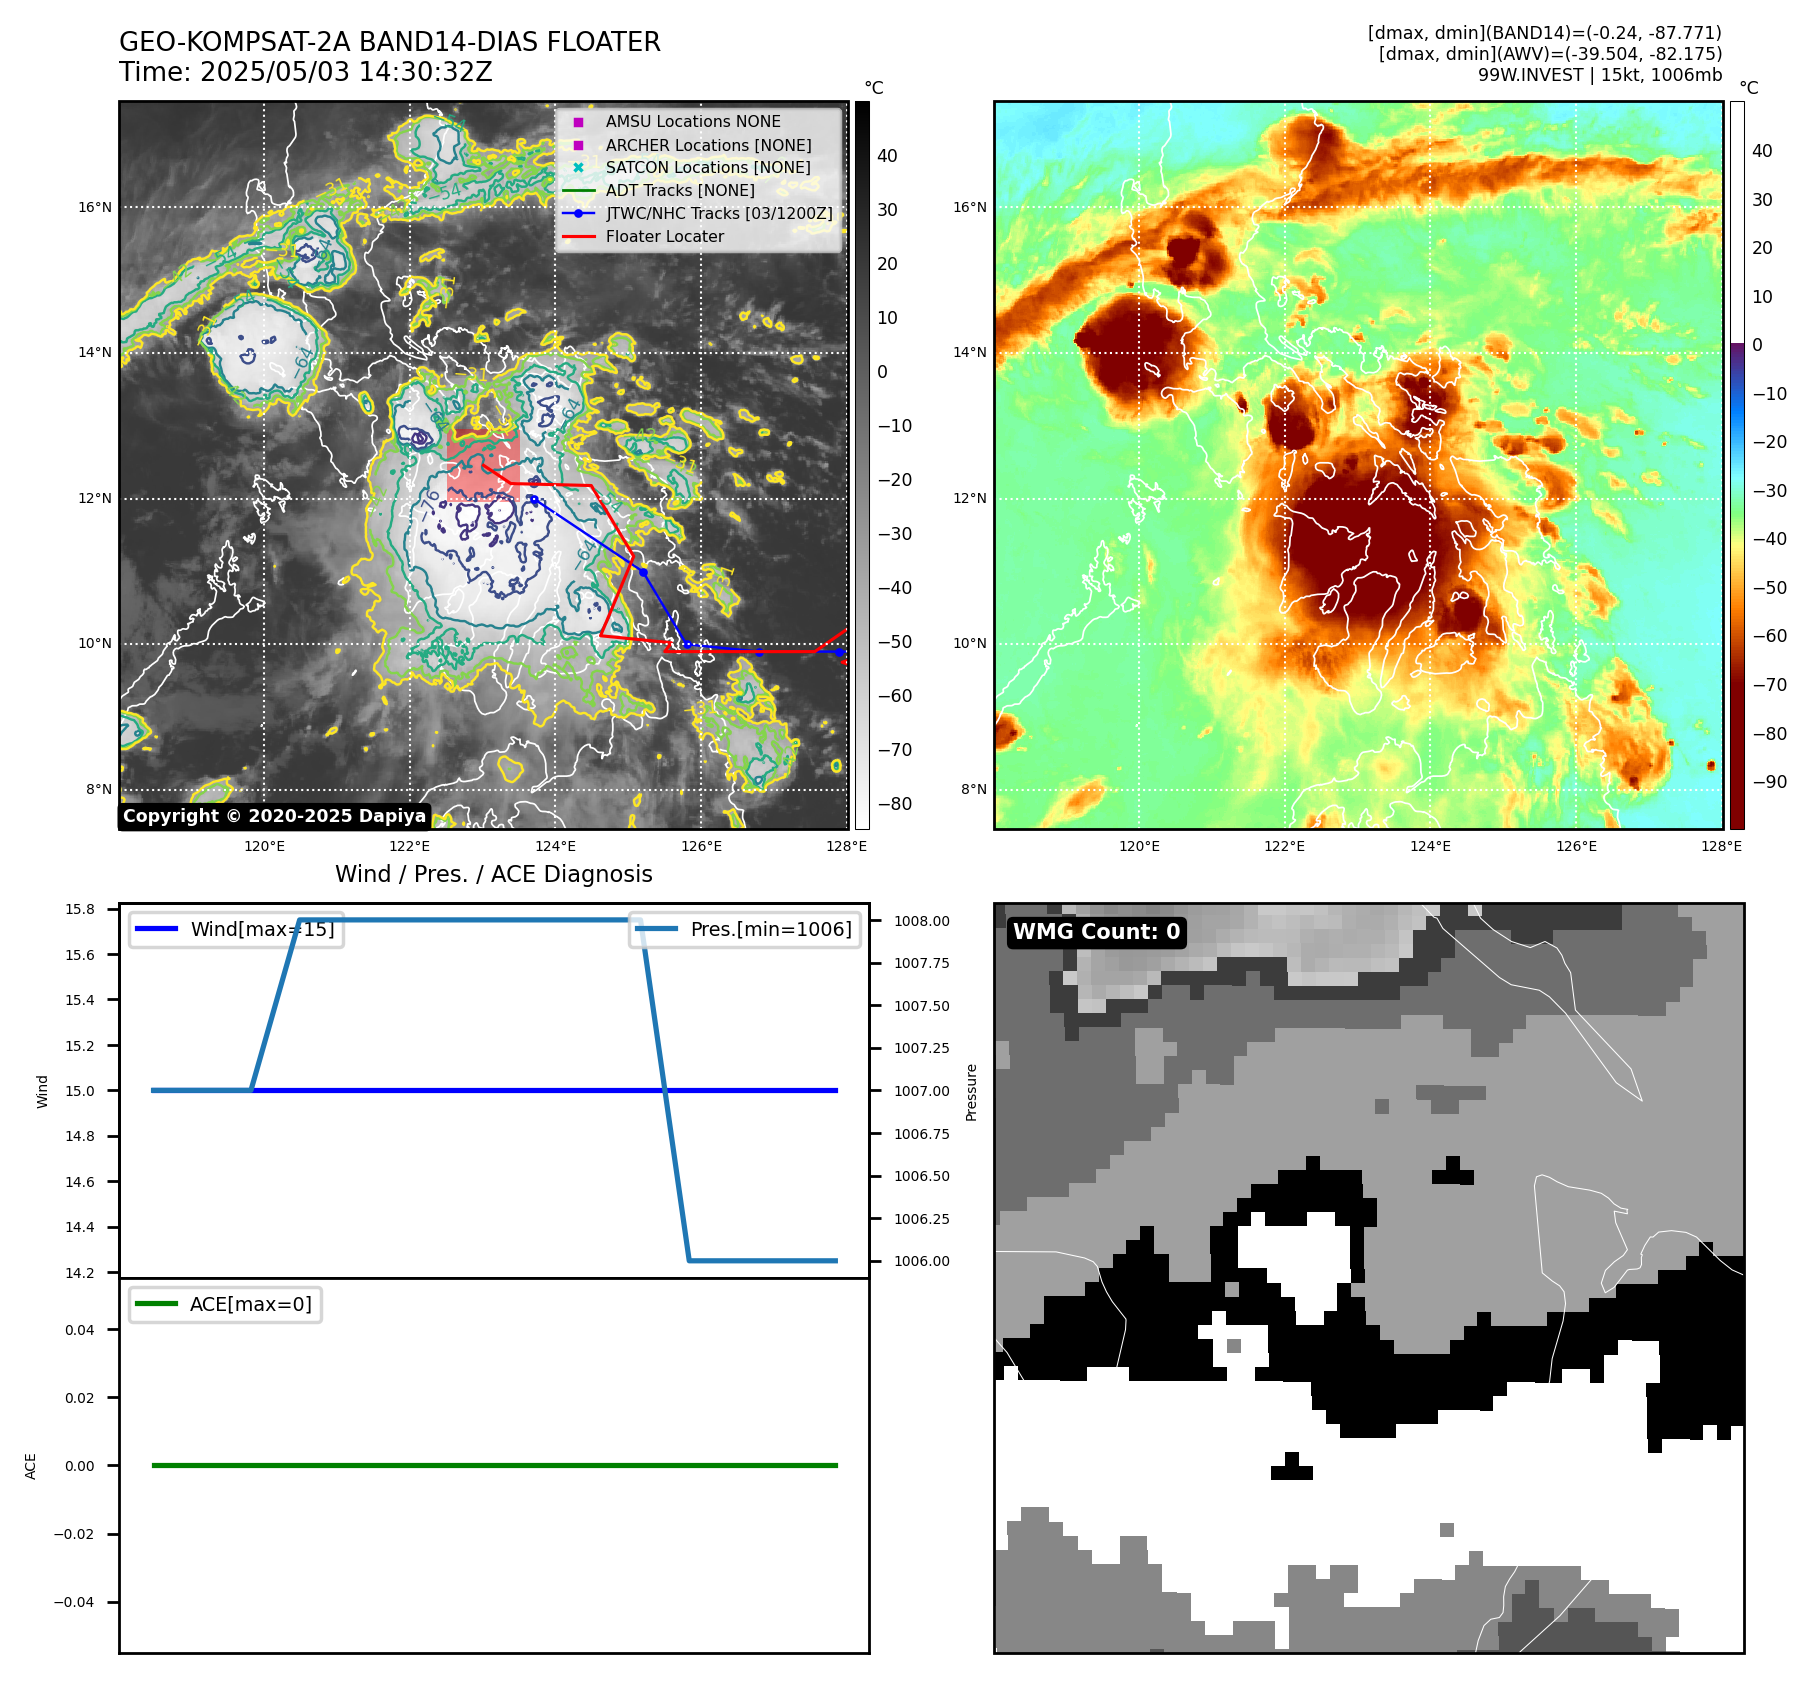Click the 1008.00 pressure axis tick label
Viewport: 1813px width, 1690px height.
[x=922, y=921]
